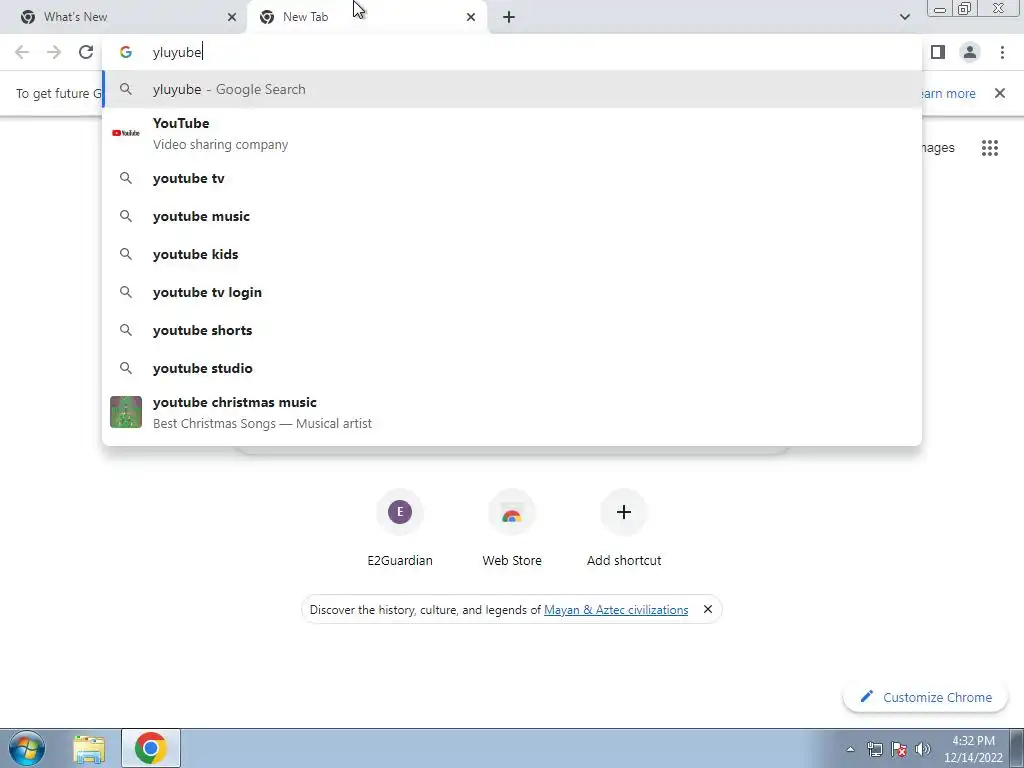Select the YouTube video sharing company suggestion

point(512,133)
